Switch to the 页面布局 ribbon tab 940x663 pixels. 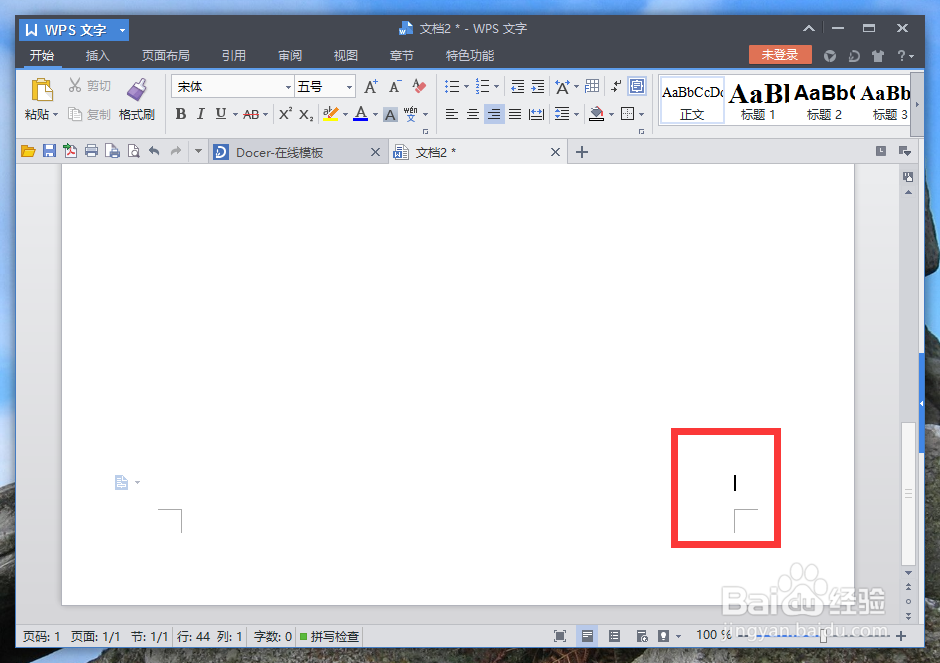click(166, 56)
